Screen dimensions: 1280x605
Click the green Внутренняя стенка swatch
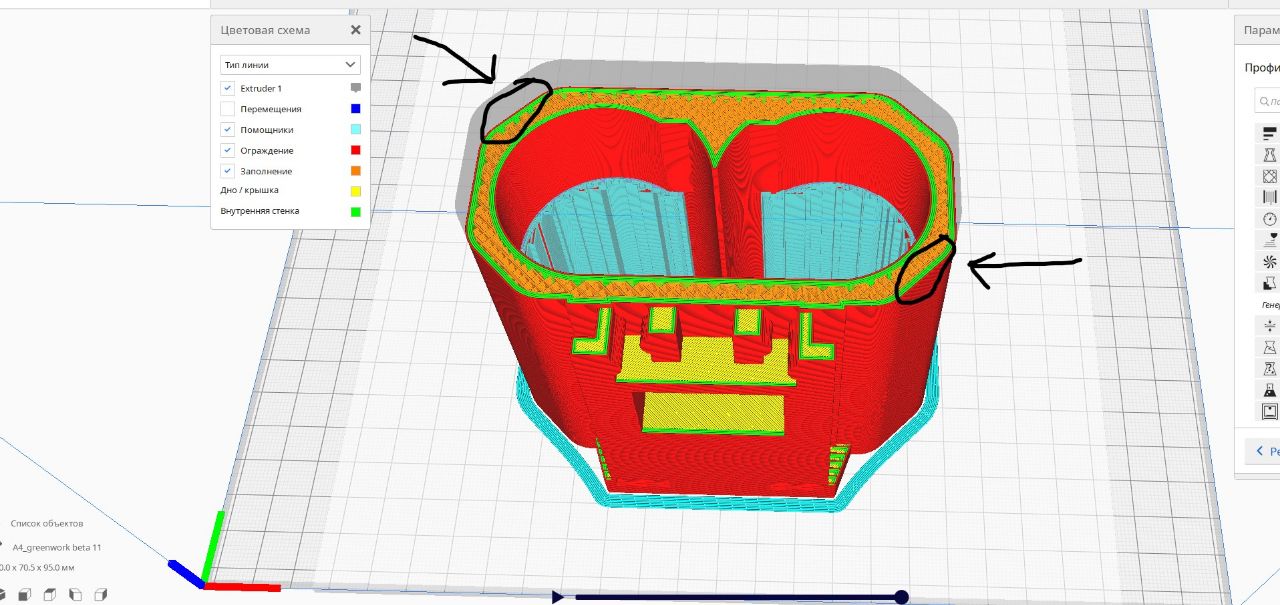[355, 211]
